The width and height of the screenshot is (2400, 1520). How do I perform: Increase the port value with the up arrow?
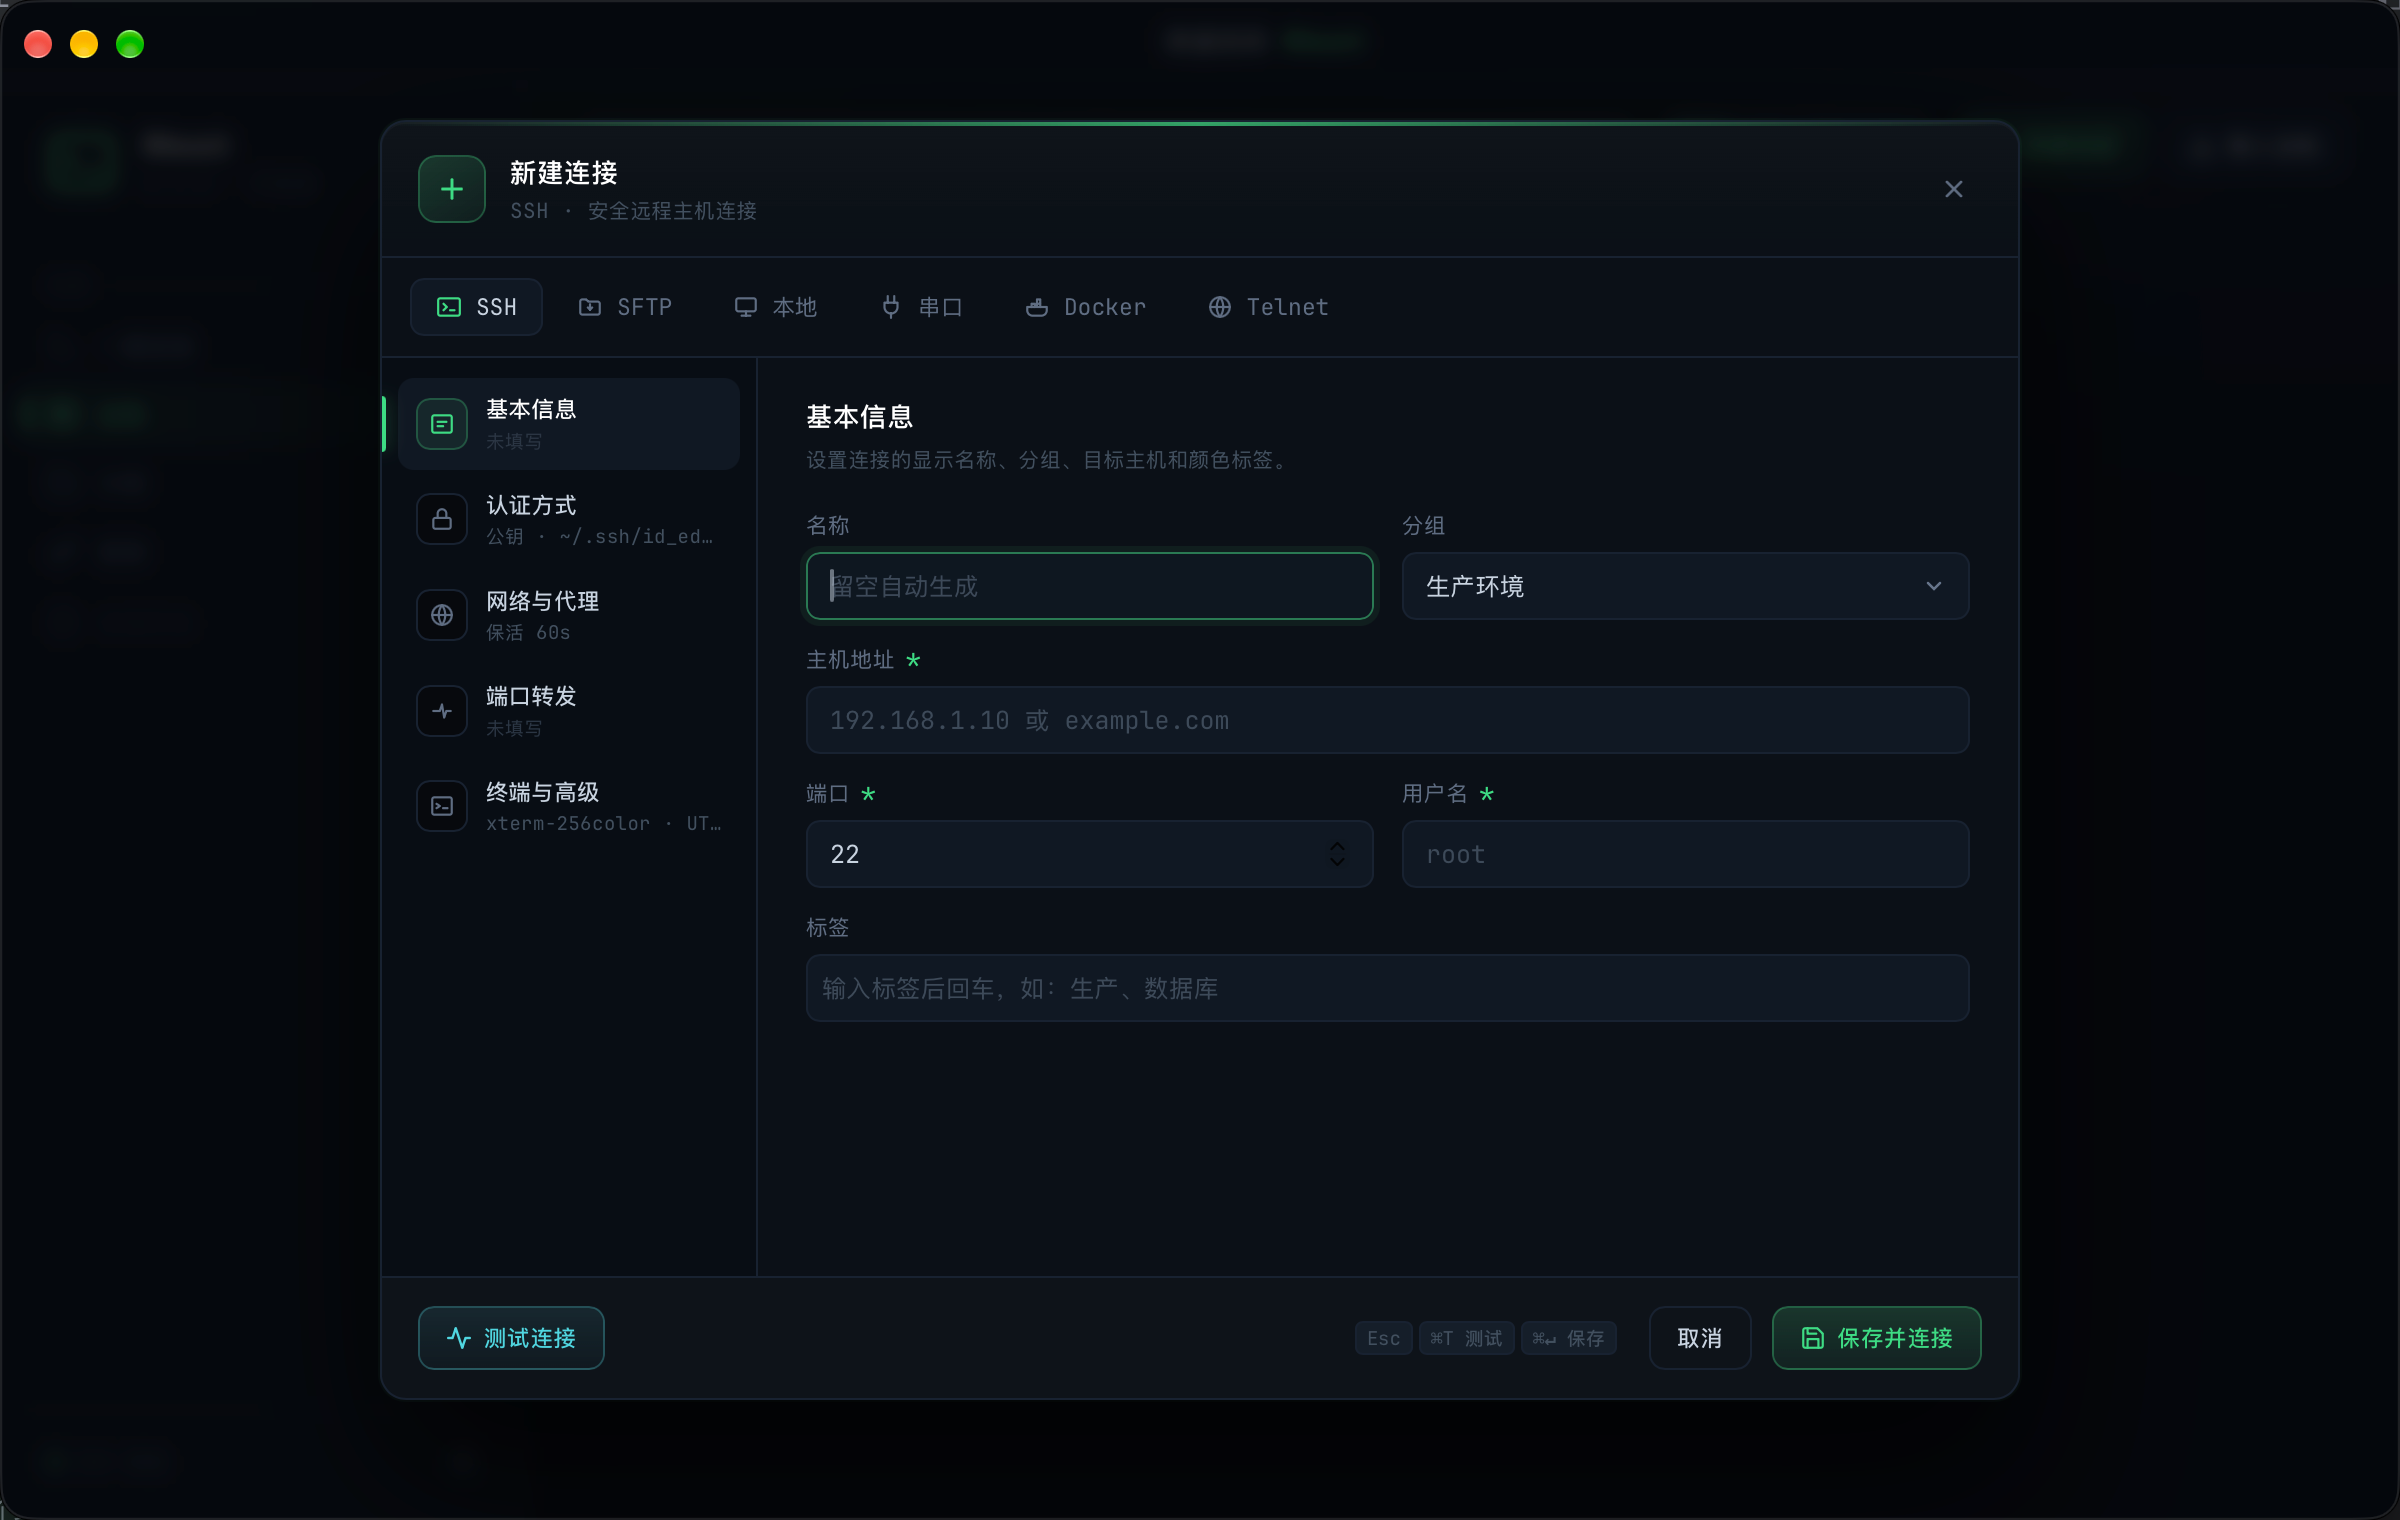1337,846
